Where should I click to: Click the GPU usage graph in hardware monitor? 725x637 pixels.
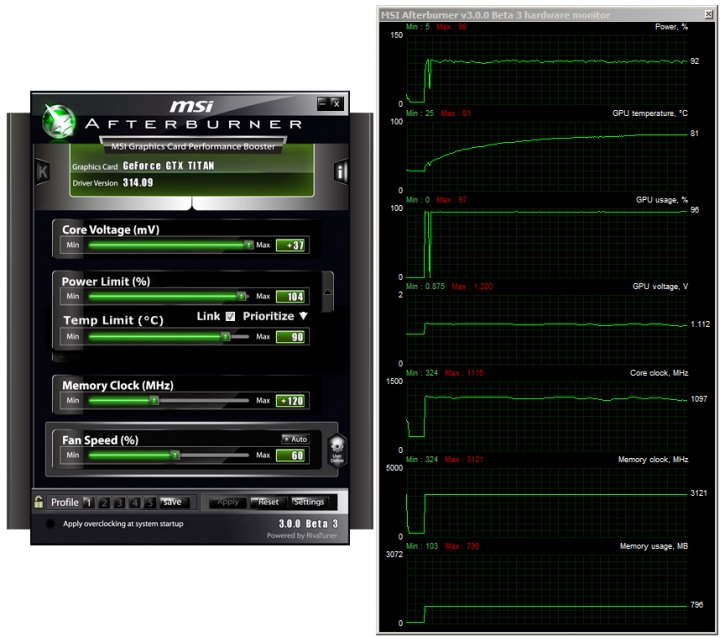(x=547, y=242)
